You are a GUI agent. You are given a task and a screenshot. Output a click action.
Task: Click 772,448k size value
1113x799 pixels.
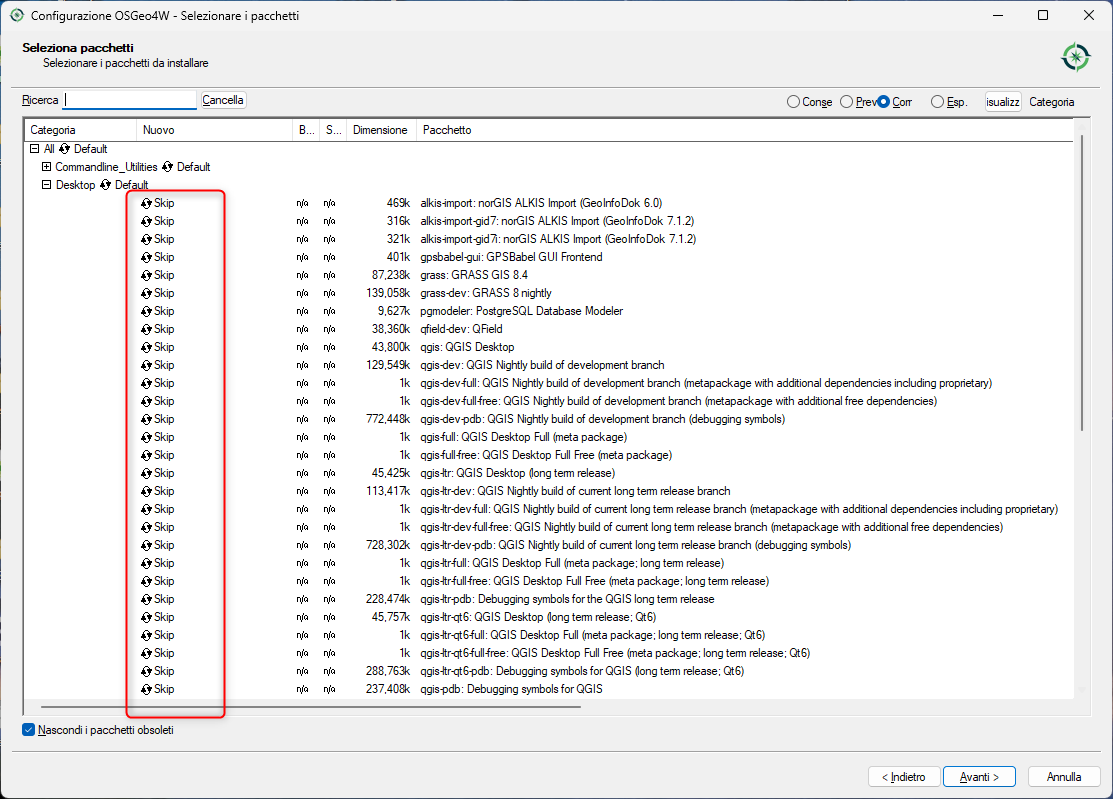[388, 419]
